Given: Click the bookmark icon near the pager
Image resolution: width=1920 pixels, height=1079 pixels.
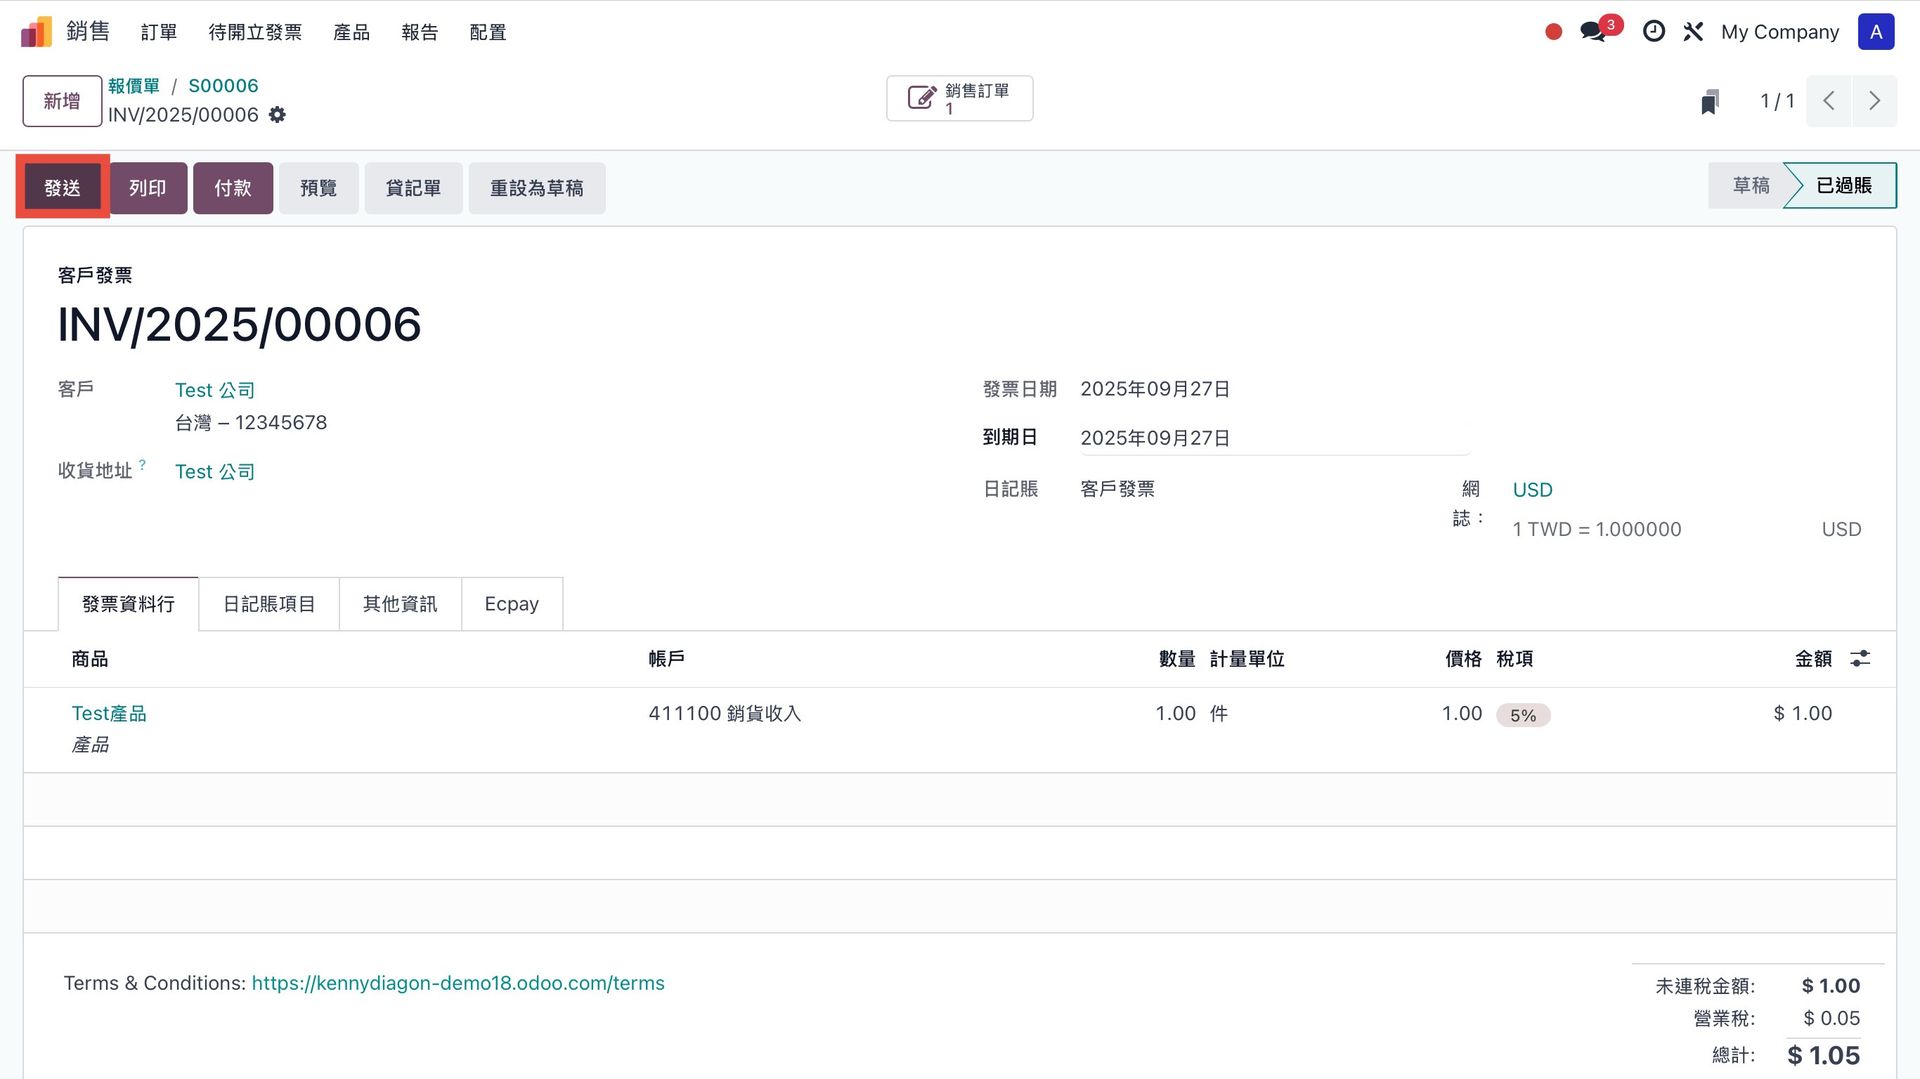Looking at the screenshot, I should tap(1710, 102).
